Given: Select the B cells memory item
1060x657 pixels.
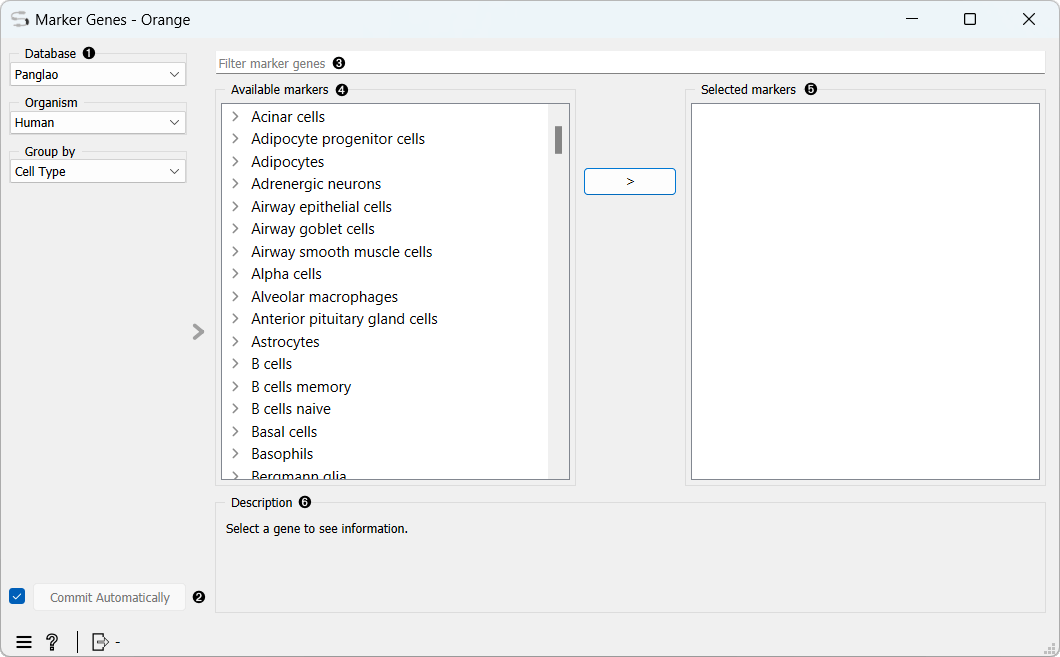Looking at the screenshot, I should point(301,387).
